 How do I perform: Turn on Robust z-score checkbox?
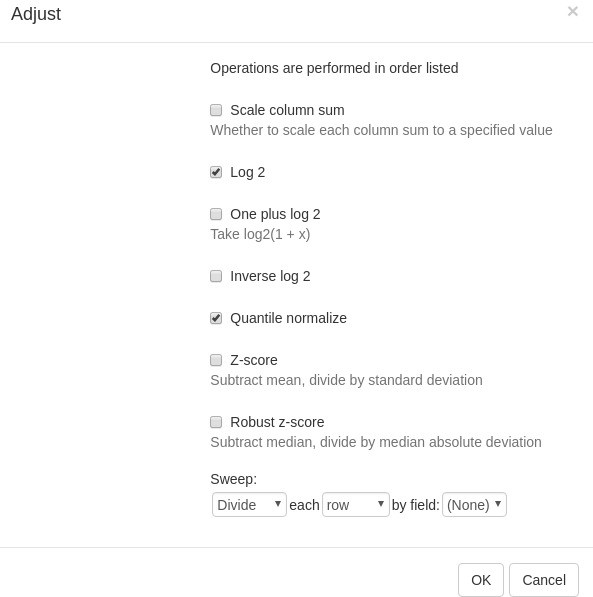[x=216, y=422]
